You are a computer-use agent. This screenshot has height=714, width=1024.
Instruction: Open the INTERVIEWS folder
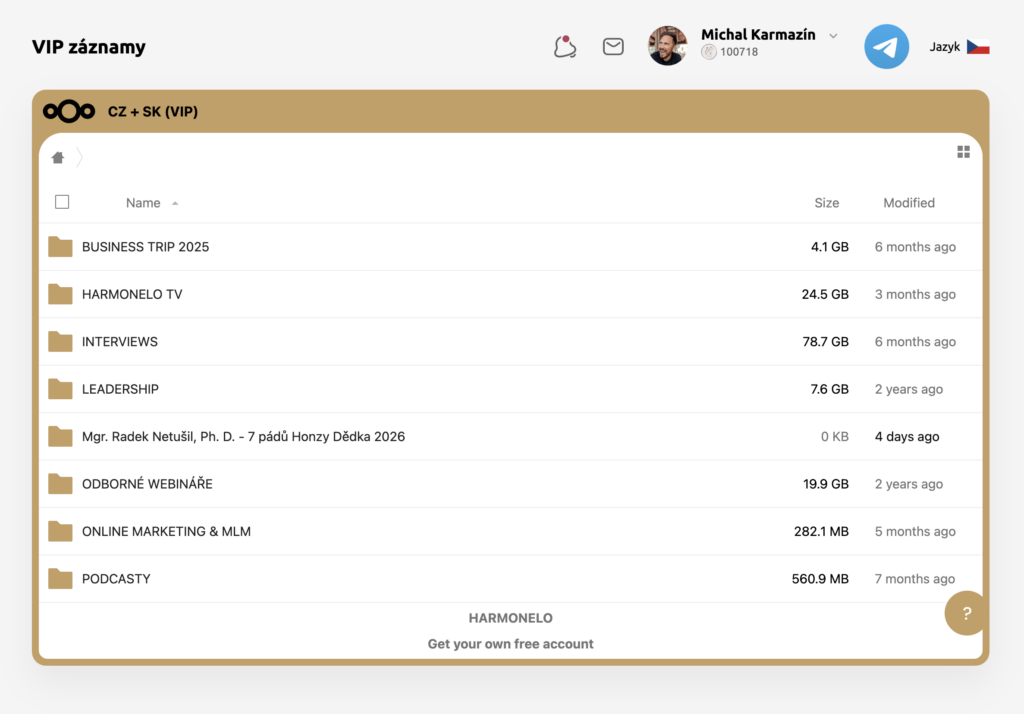click(x=120, y=342)
